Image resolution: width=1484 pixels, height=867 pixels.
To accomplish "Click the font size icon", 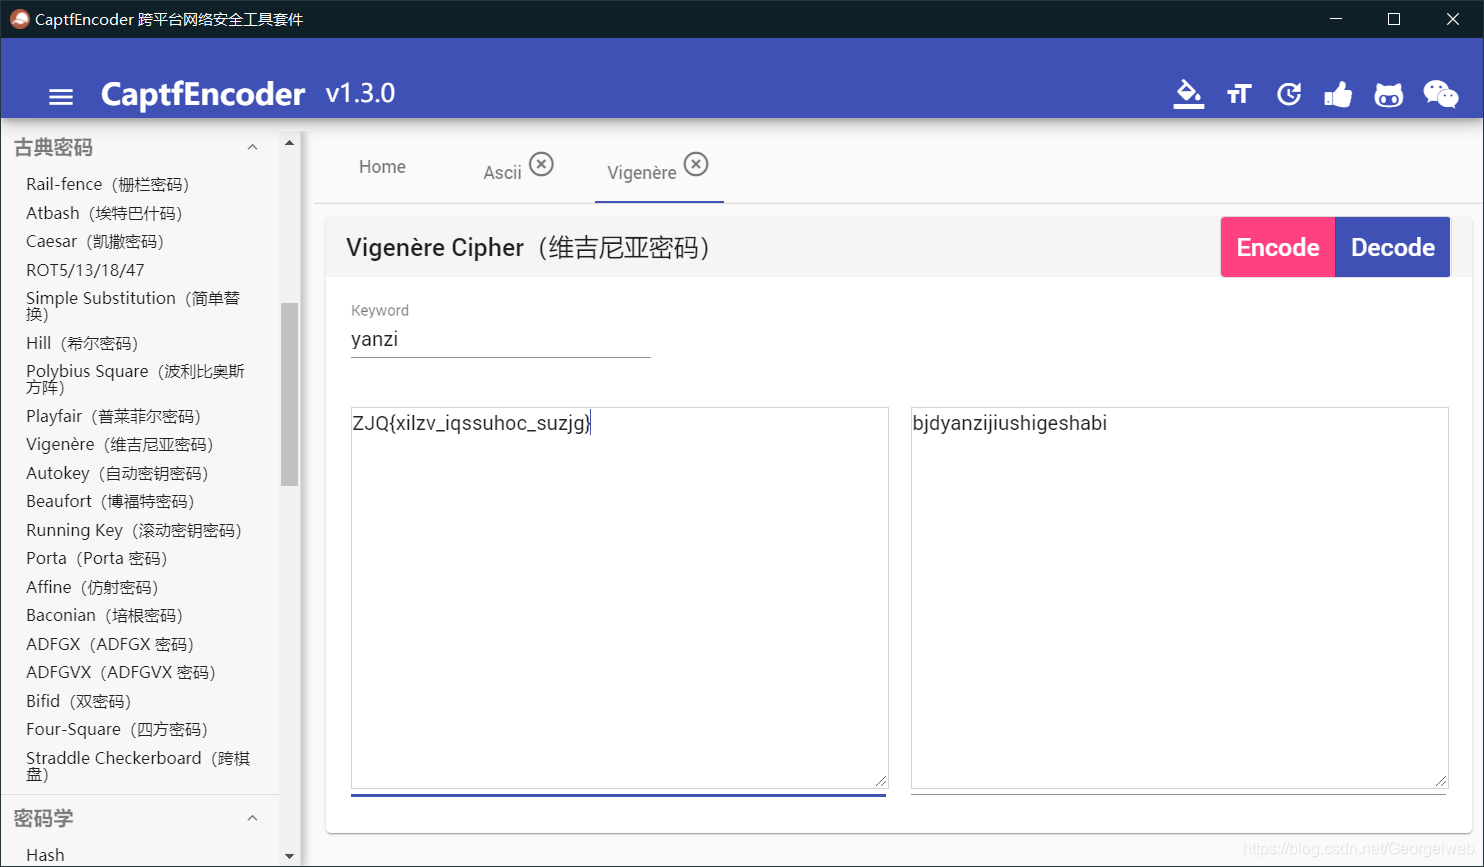I will [x=1239, y=94].
